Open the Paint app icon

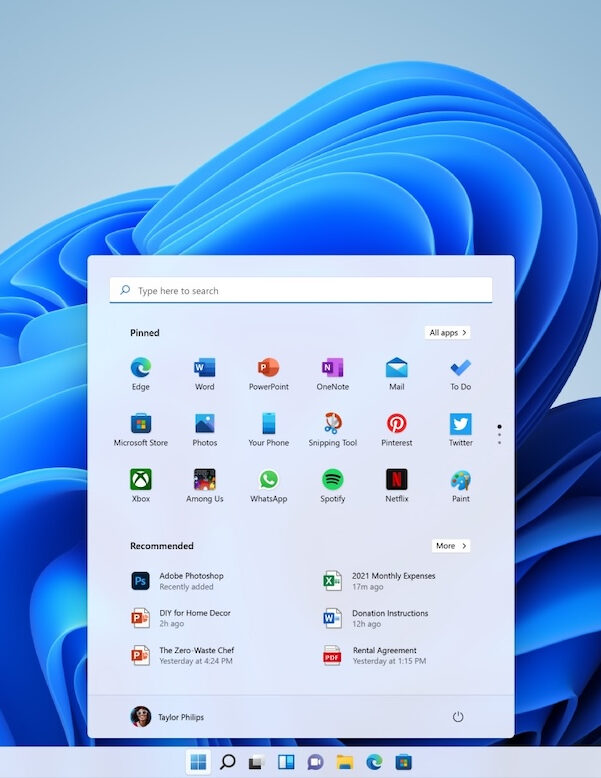(x=460, y=480)
